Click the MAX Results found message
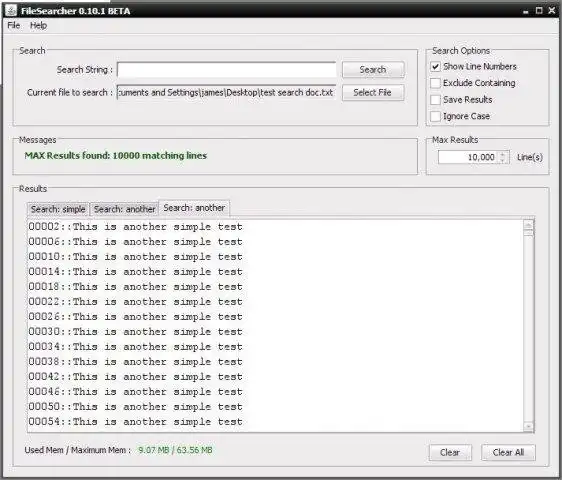The height and width of the screenshot is (480, 562). pos(116,156)
